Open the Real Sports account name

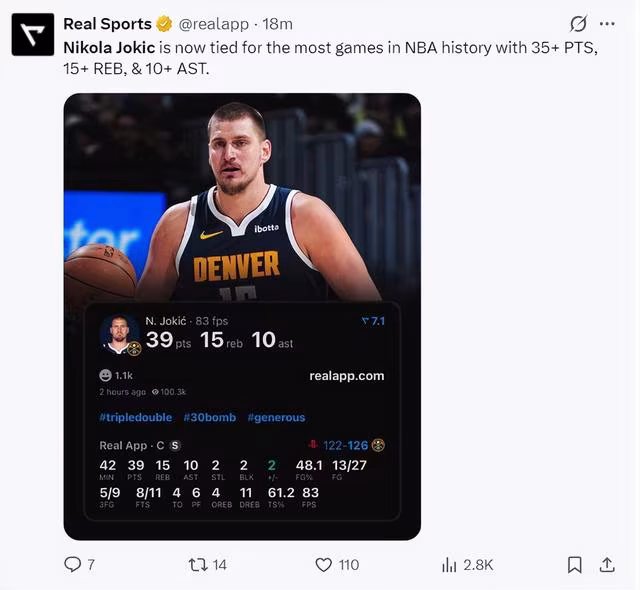tap(107, 24)
